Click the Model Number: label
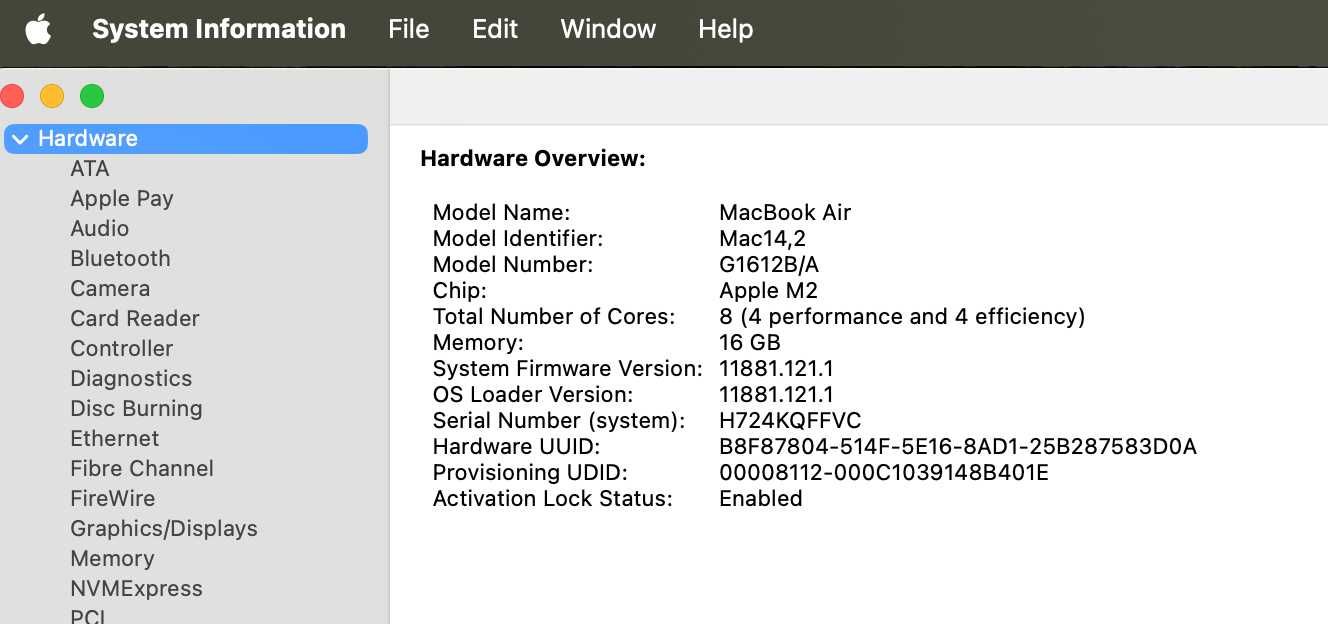This screenshot has height=624, width=1328. click(x=513, y=264)
